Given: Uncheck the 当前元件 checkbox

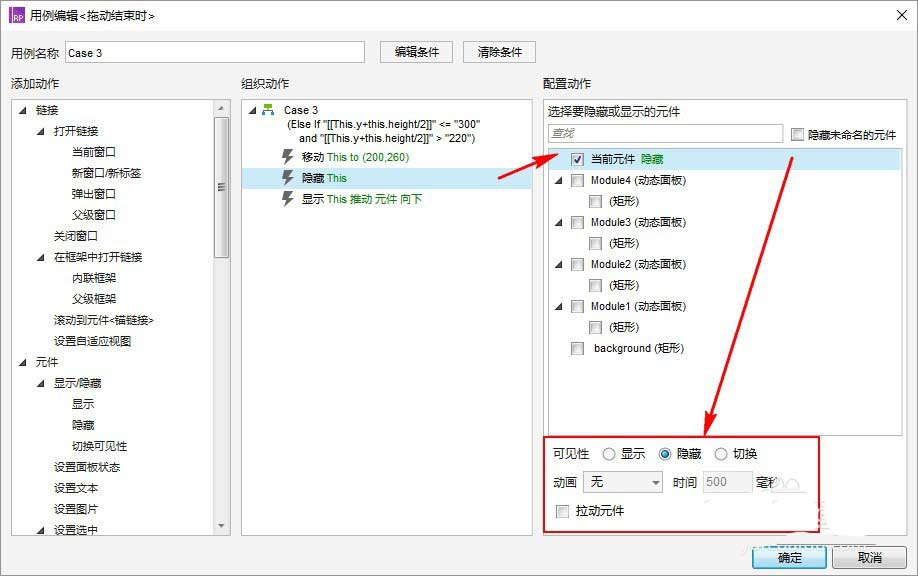Looking at the screenshot, I should coord(577,159).
